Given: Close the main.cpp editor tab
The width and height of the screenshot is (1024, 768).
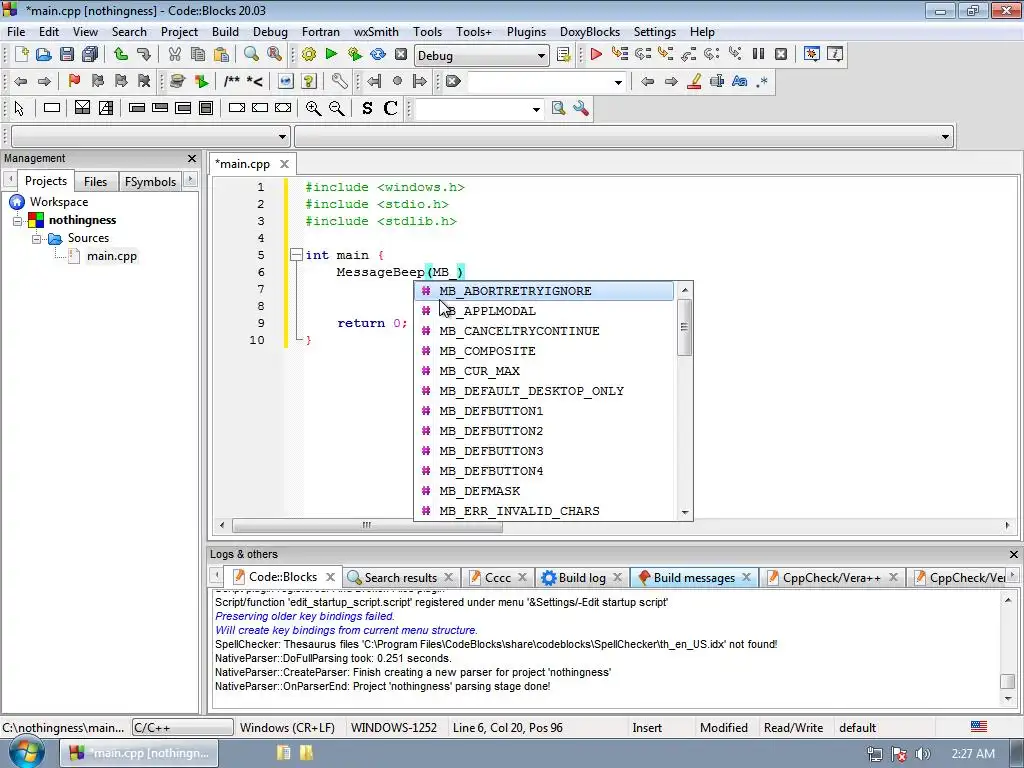Looking at the screenshot, I should [x=284, y=164].
